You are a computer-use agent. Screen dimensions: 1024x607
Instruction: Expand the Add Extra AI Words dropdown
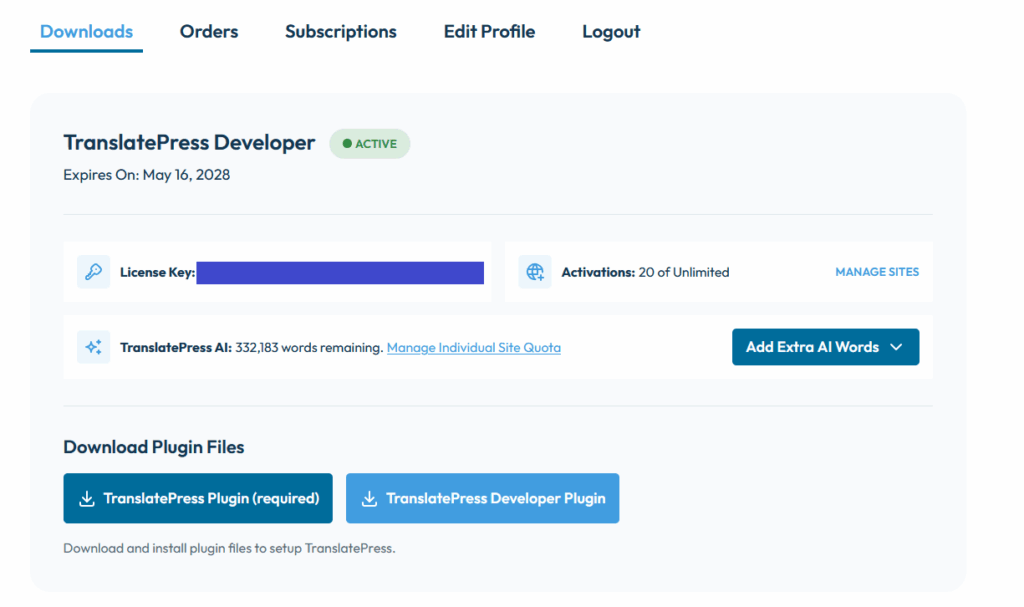pyautogui.click(x=825, y=347)
